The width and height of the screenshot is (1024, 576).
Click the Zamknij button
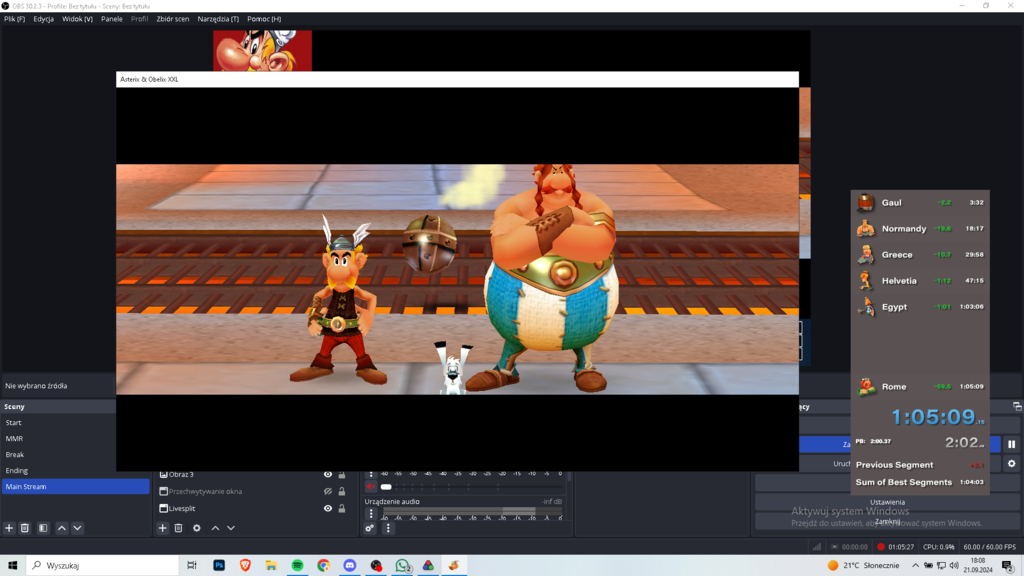click(887, 521)
